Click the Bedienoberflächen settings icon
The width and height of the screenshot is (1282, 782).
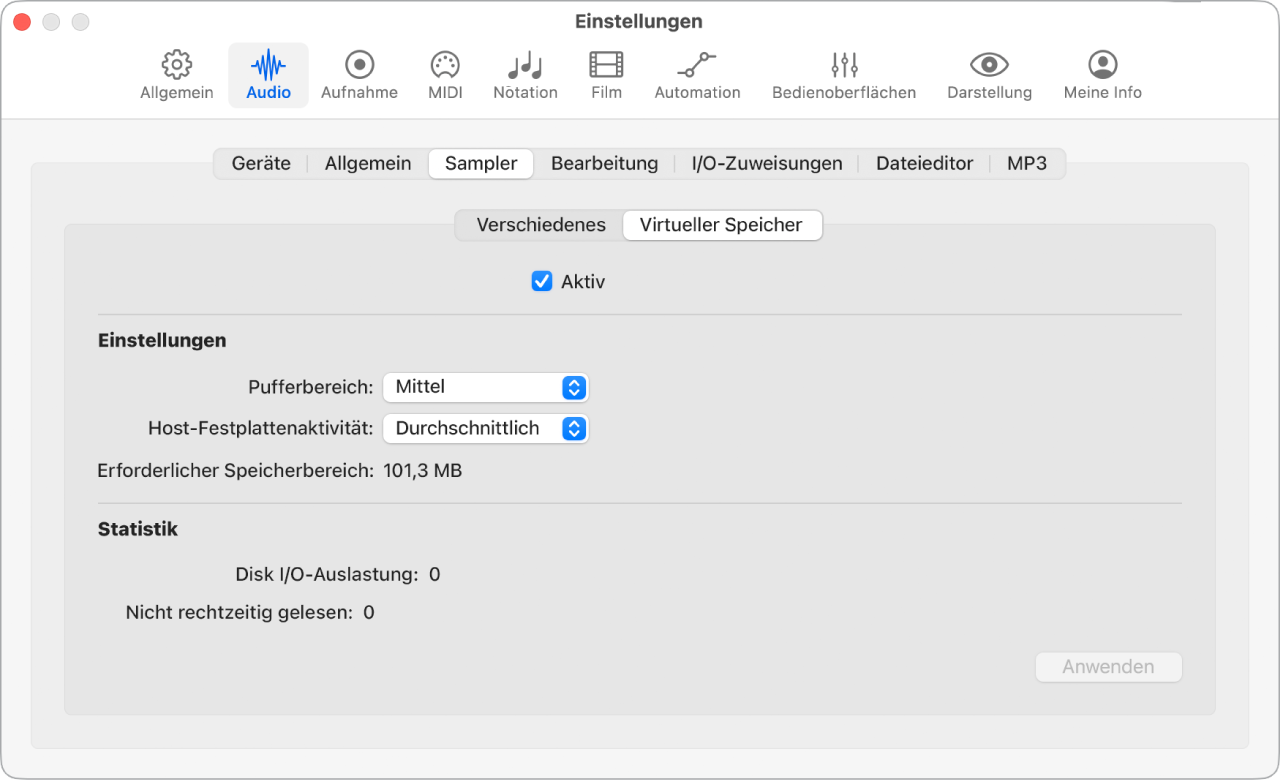click(843, 75)
